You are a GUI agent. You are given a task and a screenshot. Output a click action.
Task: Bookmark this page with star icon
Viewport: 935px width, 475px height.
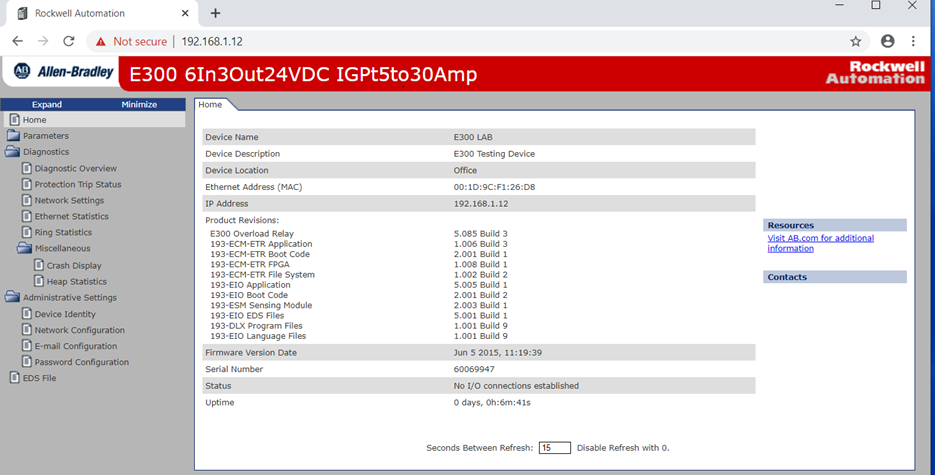click(855, 41)
